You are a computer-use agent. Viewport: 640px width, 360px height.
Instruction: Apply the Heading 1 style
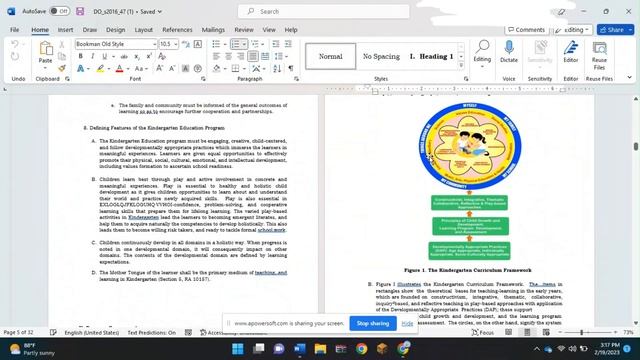tap(431, 56)
